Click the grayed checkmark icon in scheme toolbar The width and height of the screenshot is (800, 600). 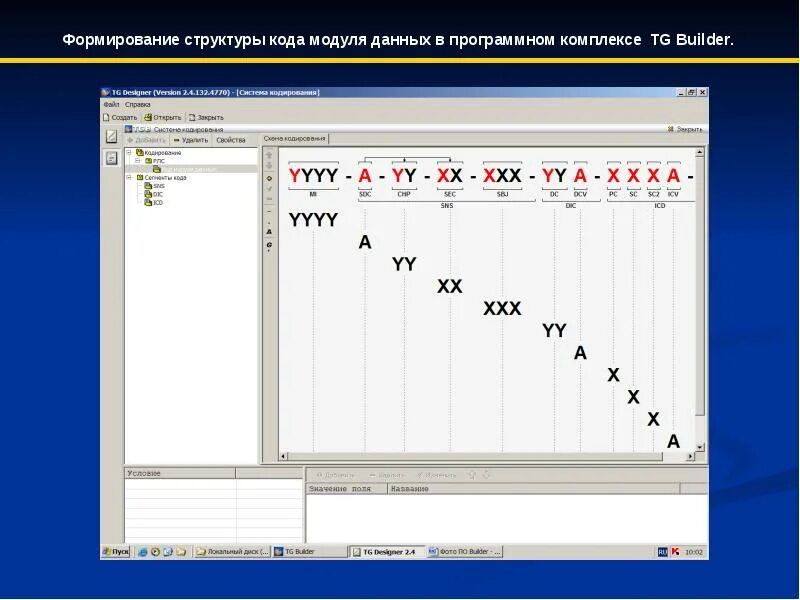(269, 189)
